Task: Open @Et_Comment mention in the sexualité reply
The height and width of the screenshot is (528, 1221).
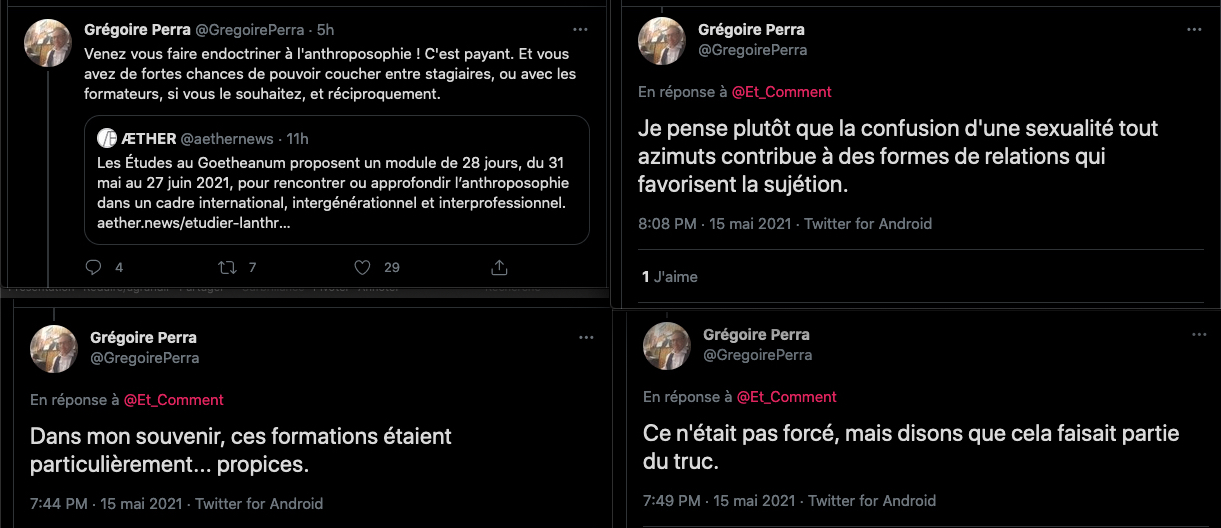Action: 781,92
